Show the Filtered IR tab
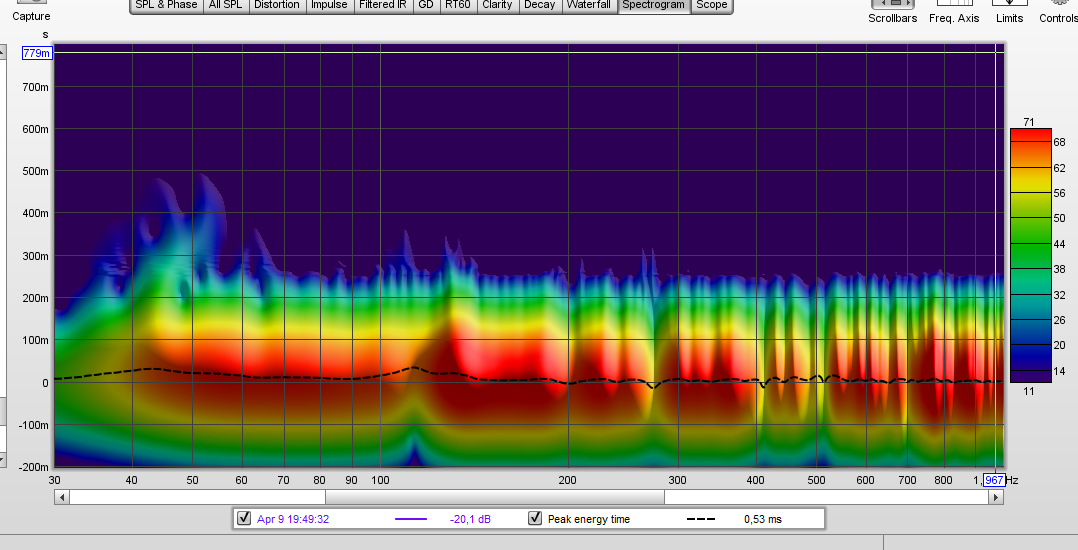 point(382,5)
